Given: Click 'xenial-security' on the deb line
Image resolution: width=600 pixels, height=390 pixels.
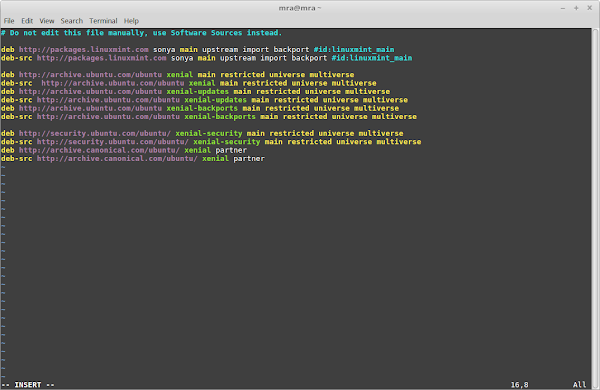Looking at the screenshot, I should 209,134.
